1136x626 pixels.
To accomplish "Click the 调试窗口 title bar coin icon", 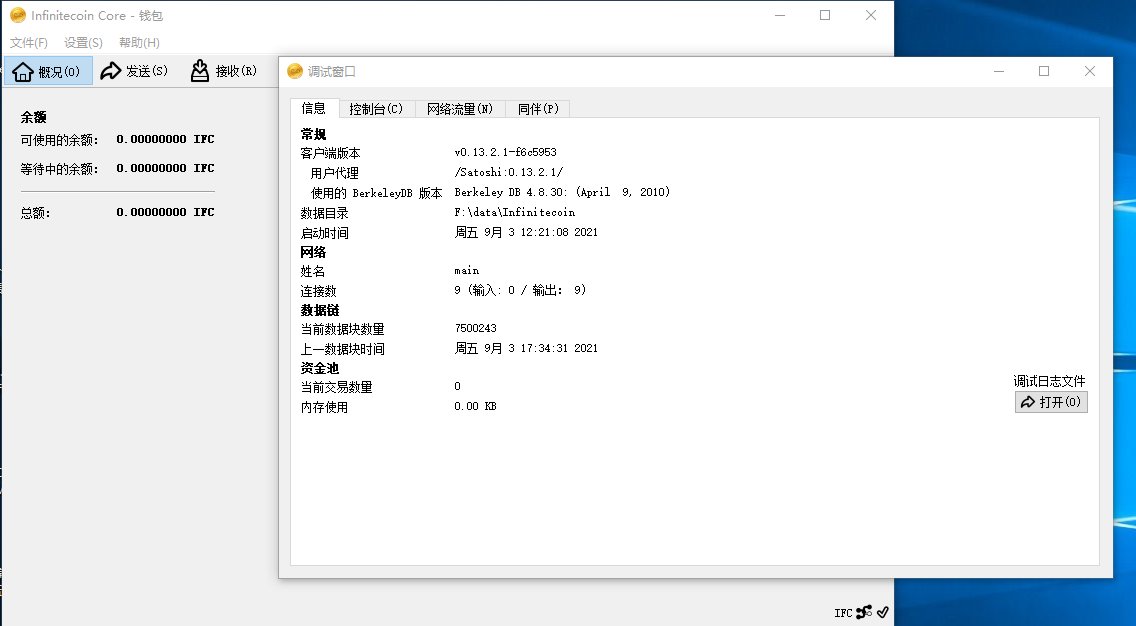I will (295, 71).
